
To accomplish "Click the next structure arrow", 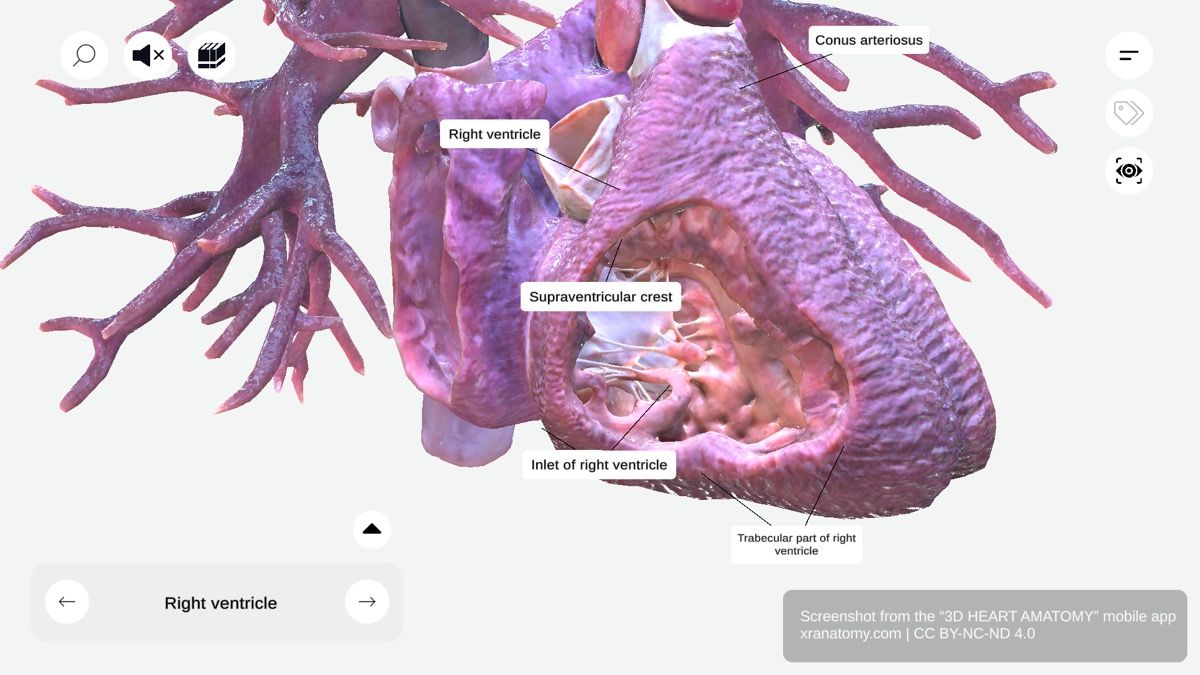I will (367, 601).
